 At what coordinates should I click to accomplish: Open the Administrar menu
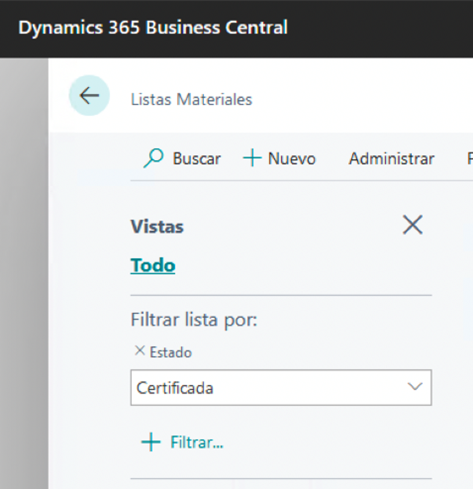click(x=391, y=159)
